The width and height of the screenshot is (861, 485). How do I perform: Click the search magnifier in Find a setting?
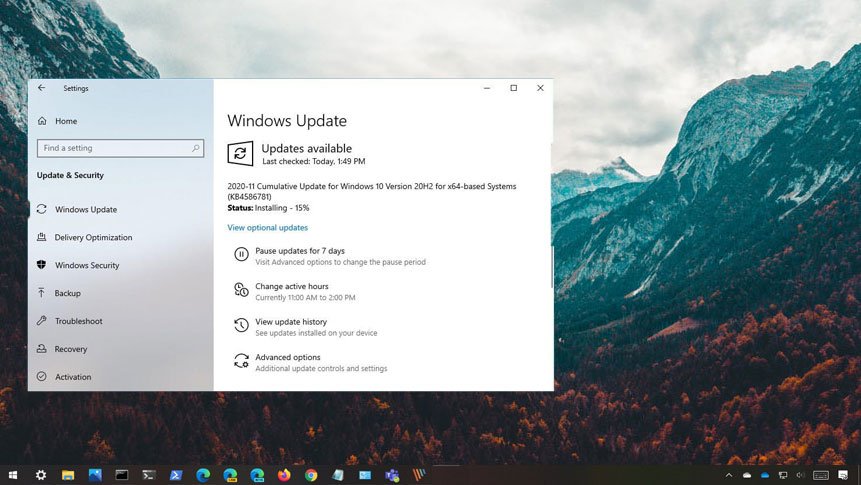(x=196, y=148)
